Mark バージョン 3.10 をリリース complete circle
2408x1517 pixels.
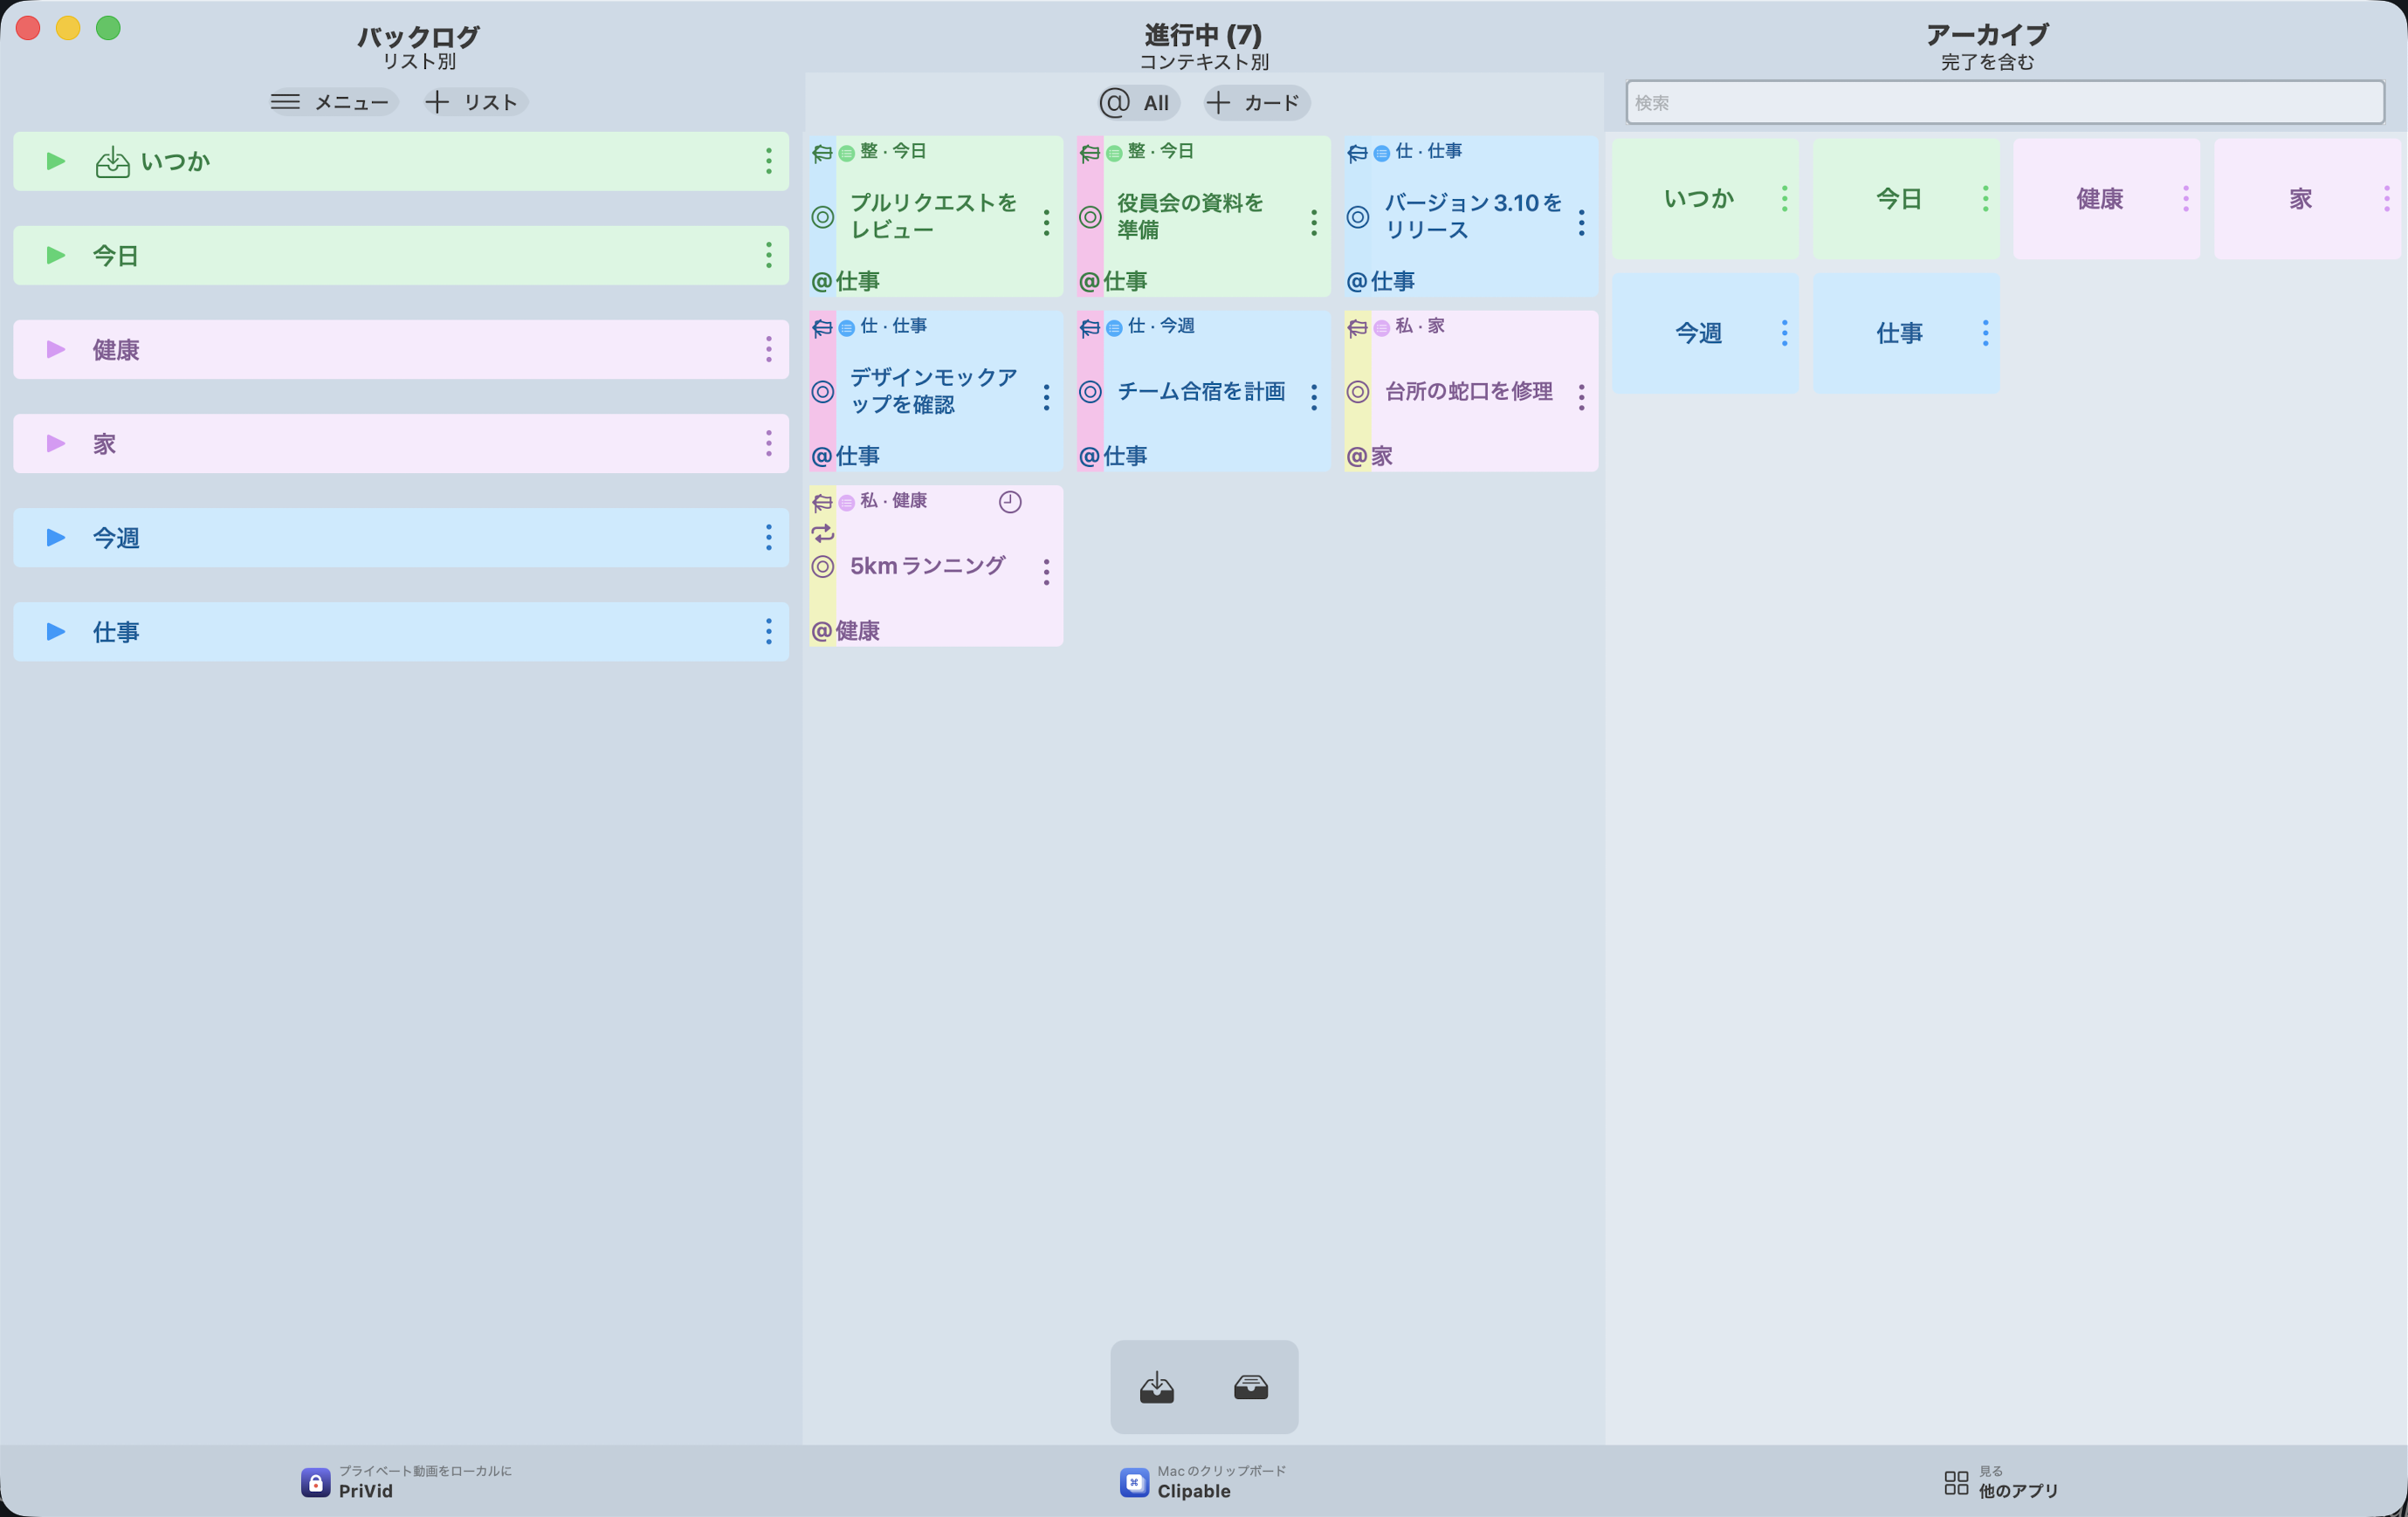click(1357, 217)
